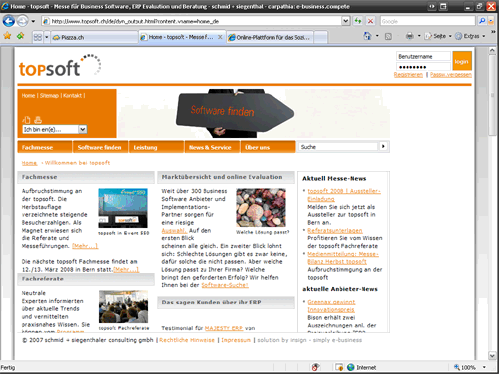The width and height of the screenshot is (499, 374).
Task: Click the print icon in orange panel
Action: pos(38,120)
